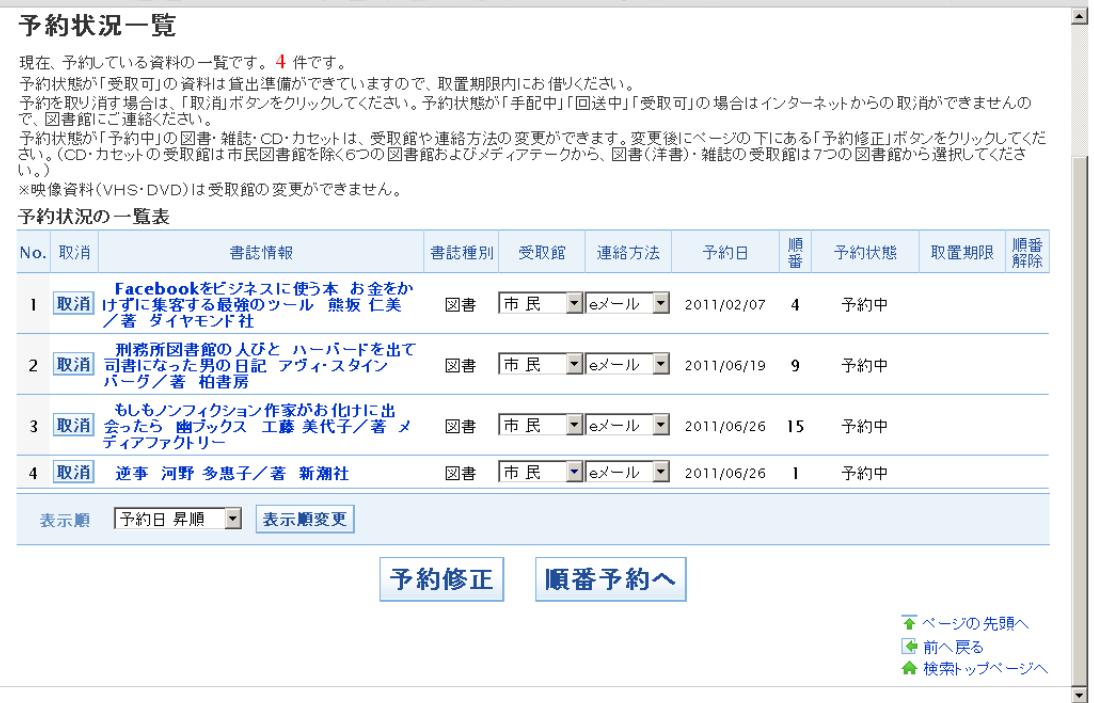Click the scrollbar down arrow
Image resolution: width=1094 pixels, height=703 pixels.
[1077, 695]
